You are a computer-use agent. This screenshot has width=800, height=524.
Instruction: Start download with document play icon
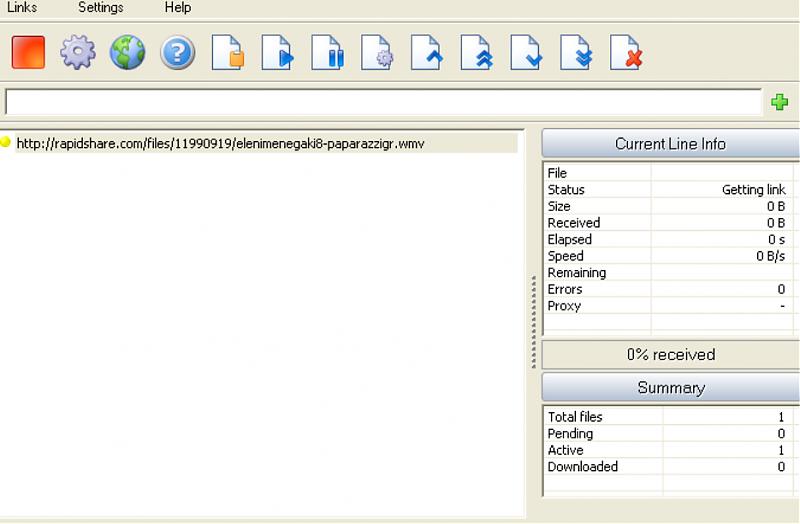(x=278, y=52)
